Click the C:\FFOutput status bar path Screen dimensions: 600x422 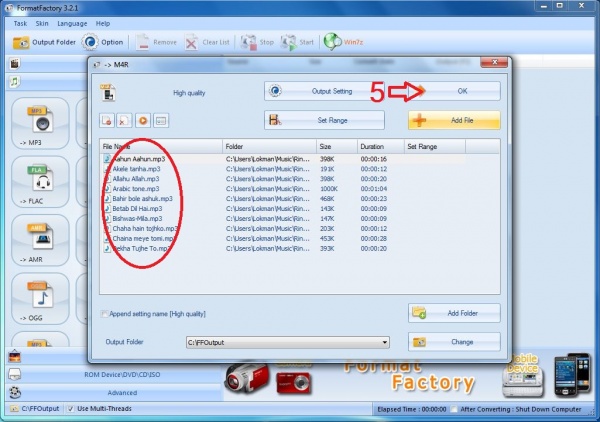pyautogui.click(x=40, y=409)
